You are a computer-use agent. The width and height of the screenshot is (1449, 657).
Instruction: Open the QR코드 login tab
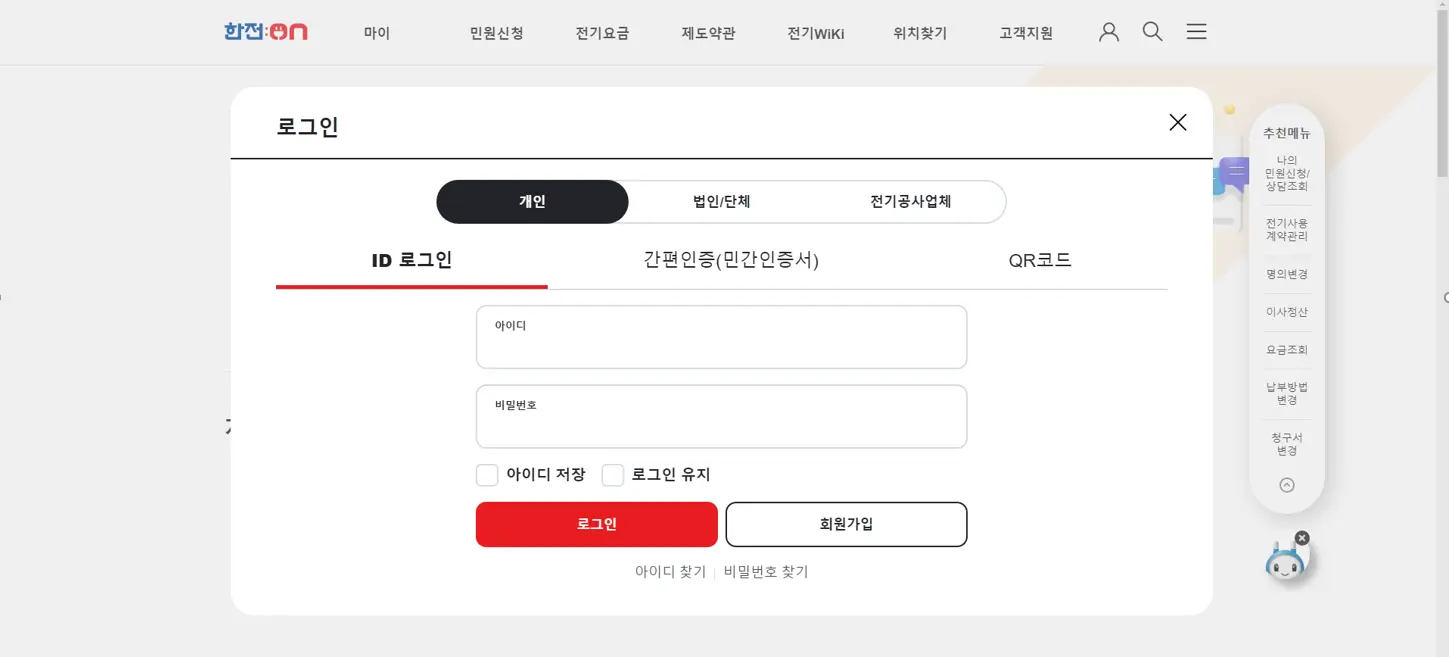pyautogui.click(x=1040, y=259)
